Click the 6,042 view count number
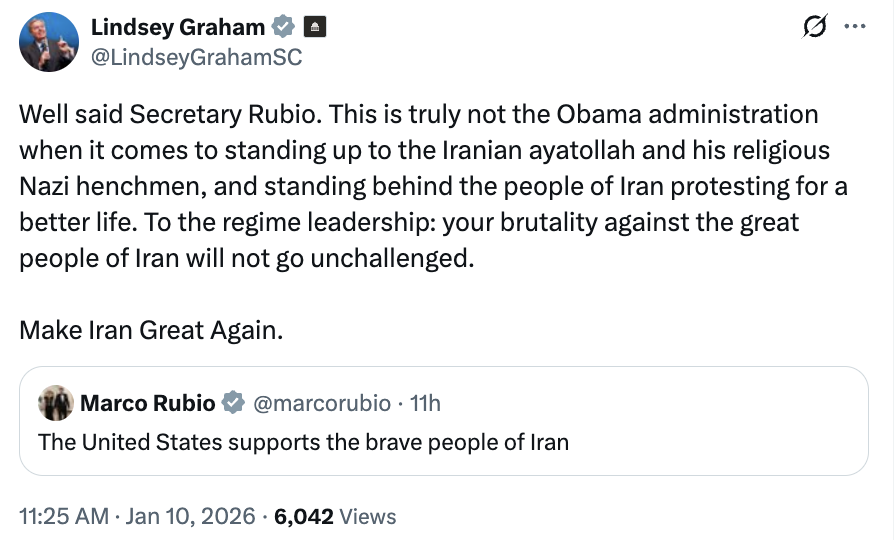Viewport: 896px width, 540px height. click(303, 517)
